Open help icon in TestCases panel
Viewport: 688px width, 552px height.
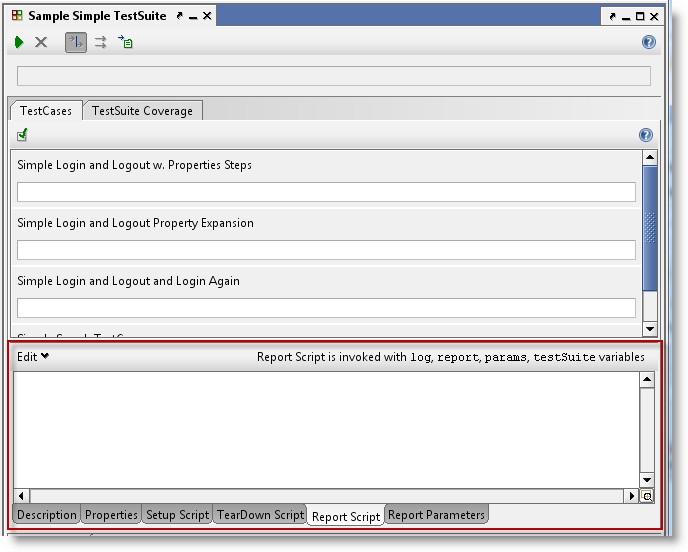point(646,135)
